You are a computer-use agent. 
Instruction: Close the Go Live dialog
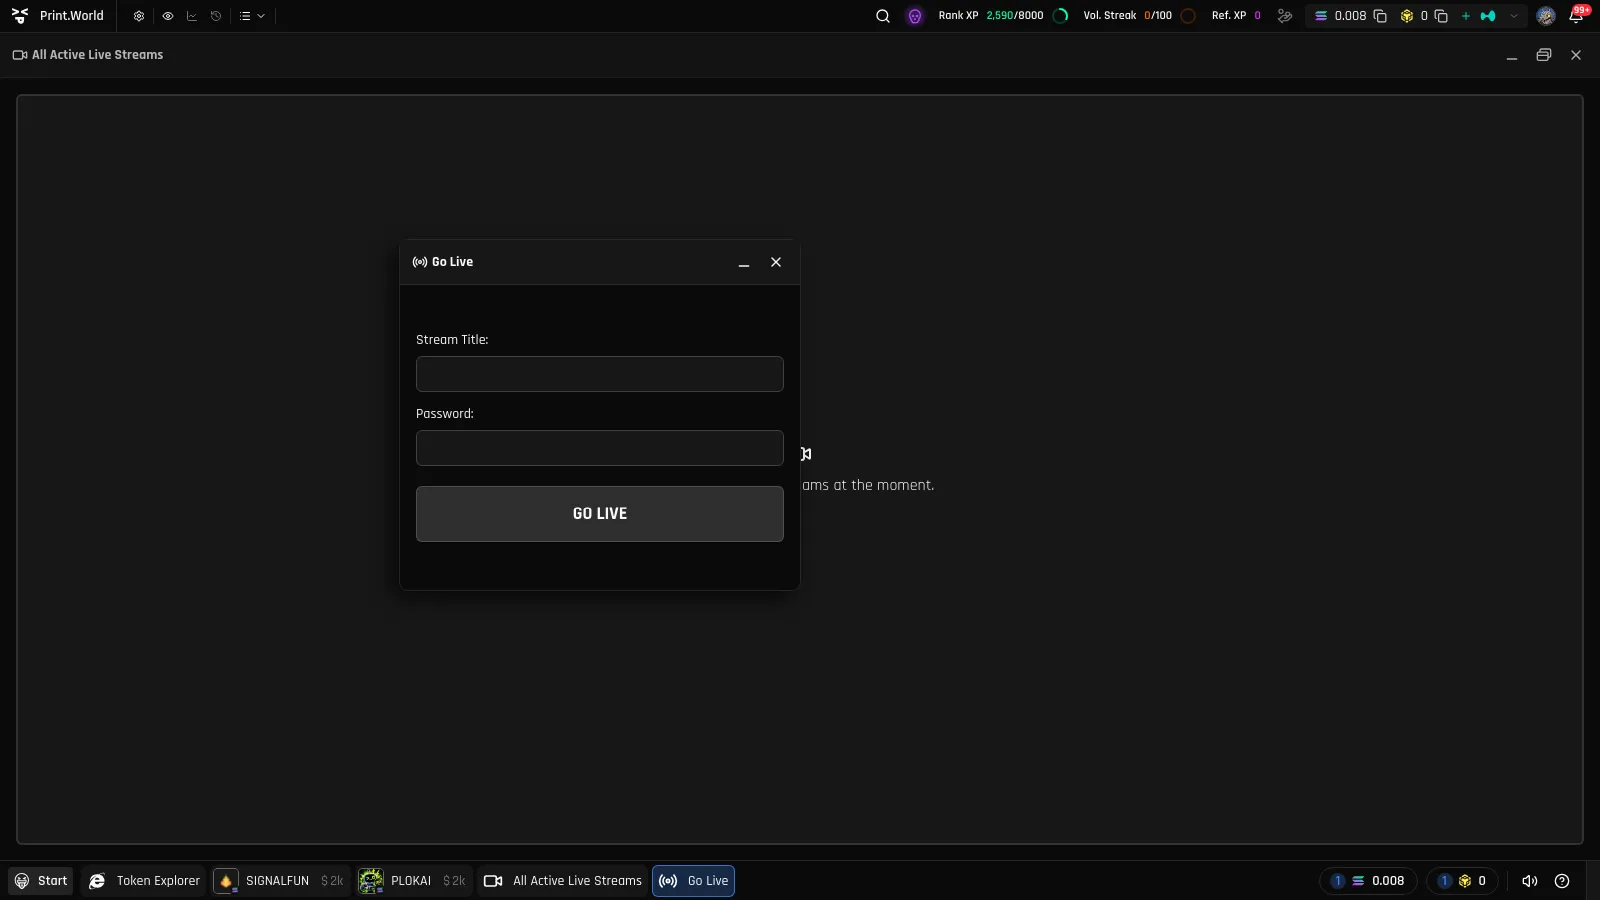pyautogui.click(x=776, y=262)
